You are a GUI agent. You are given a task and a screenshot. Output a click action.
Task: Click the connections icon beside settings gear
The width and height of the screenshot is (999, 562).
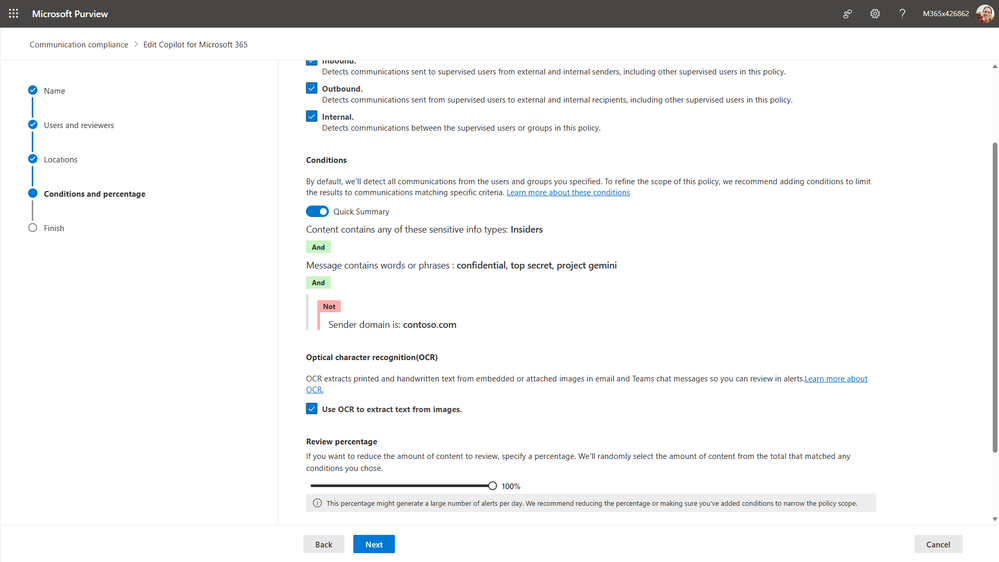tap(847, 13)
